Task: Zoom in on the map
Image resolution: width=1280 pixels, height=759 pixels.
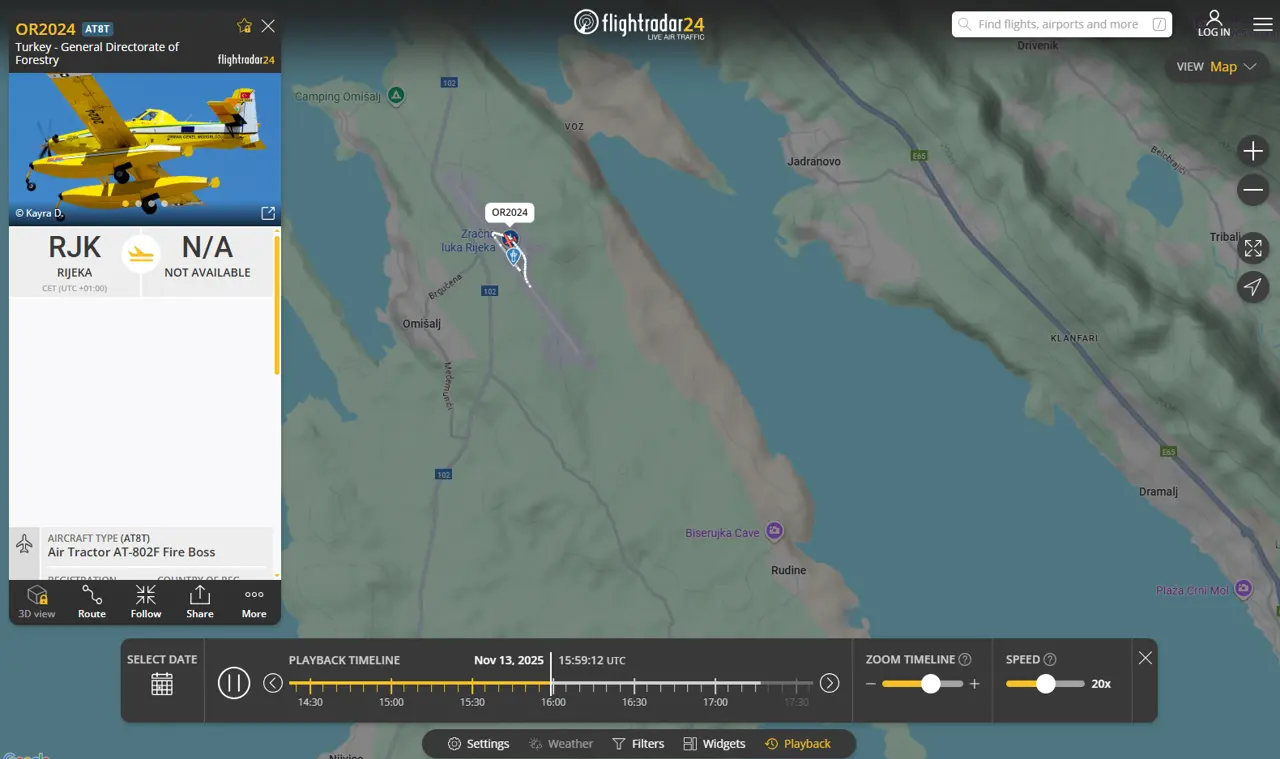Action: (1252, 151)
